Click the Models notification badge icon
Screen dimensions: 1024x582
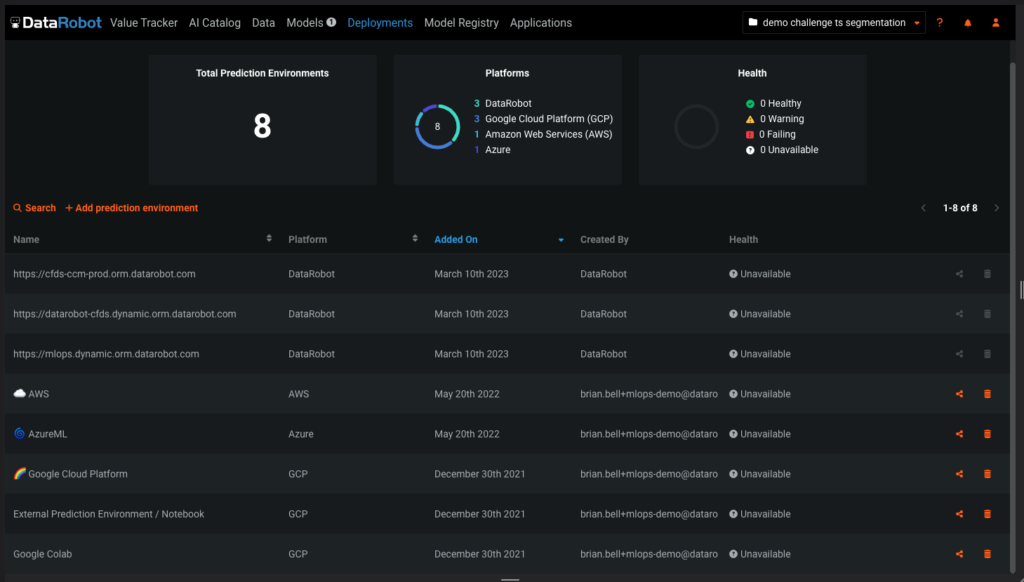(x=331, y=22)
